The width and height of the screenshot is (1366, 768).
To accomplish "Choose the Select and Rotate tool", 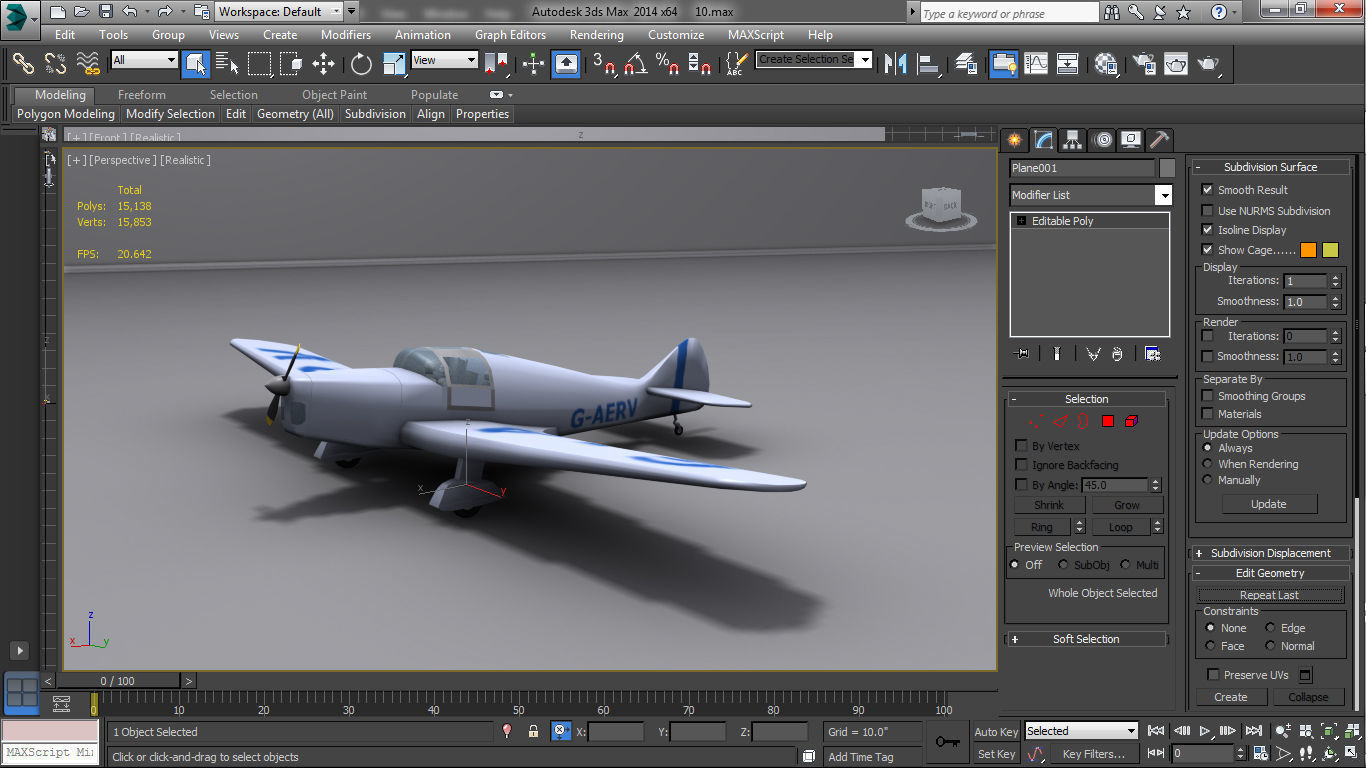I will [361, 64].
